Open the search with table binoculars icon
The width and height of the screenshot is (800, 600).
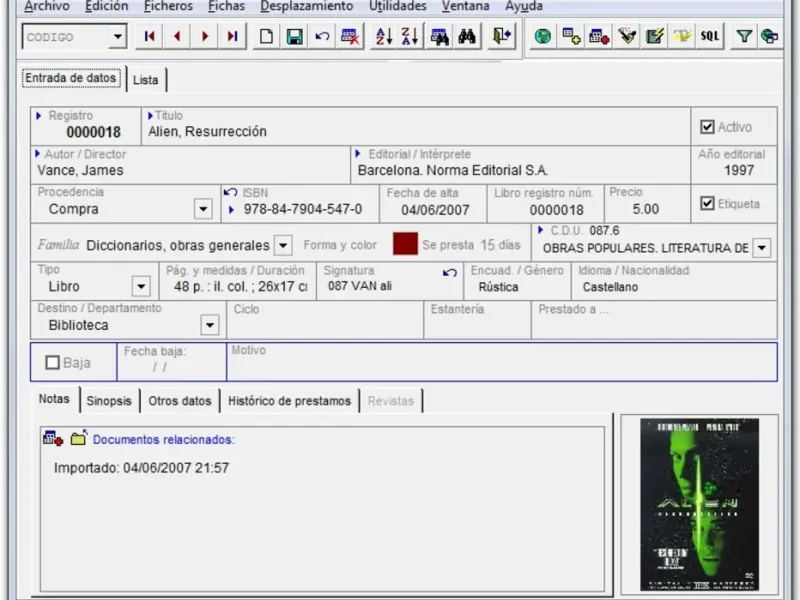coord(439,36)
